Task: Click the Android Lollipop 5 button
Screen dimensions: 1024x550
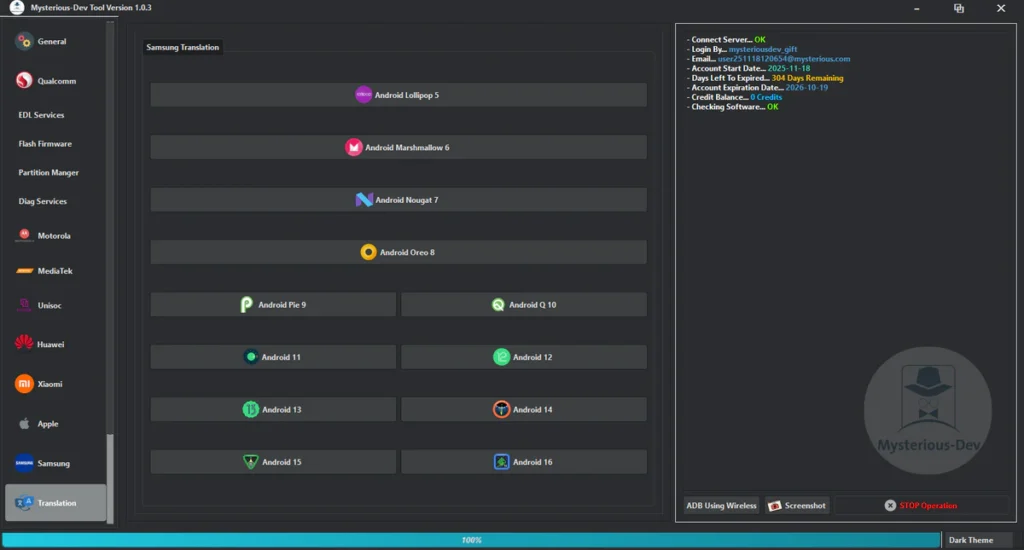Action: pyautogui.click(x=398, y=95)
